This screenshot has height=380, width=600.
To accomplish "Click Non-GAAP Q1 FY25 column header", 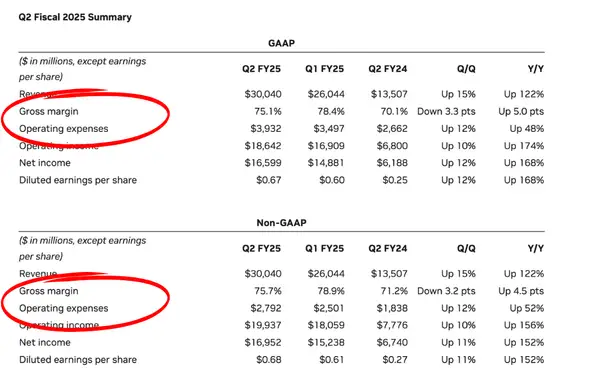I will click(324, 248).
